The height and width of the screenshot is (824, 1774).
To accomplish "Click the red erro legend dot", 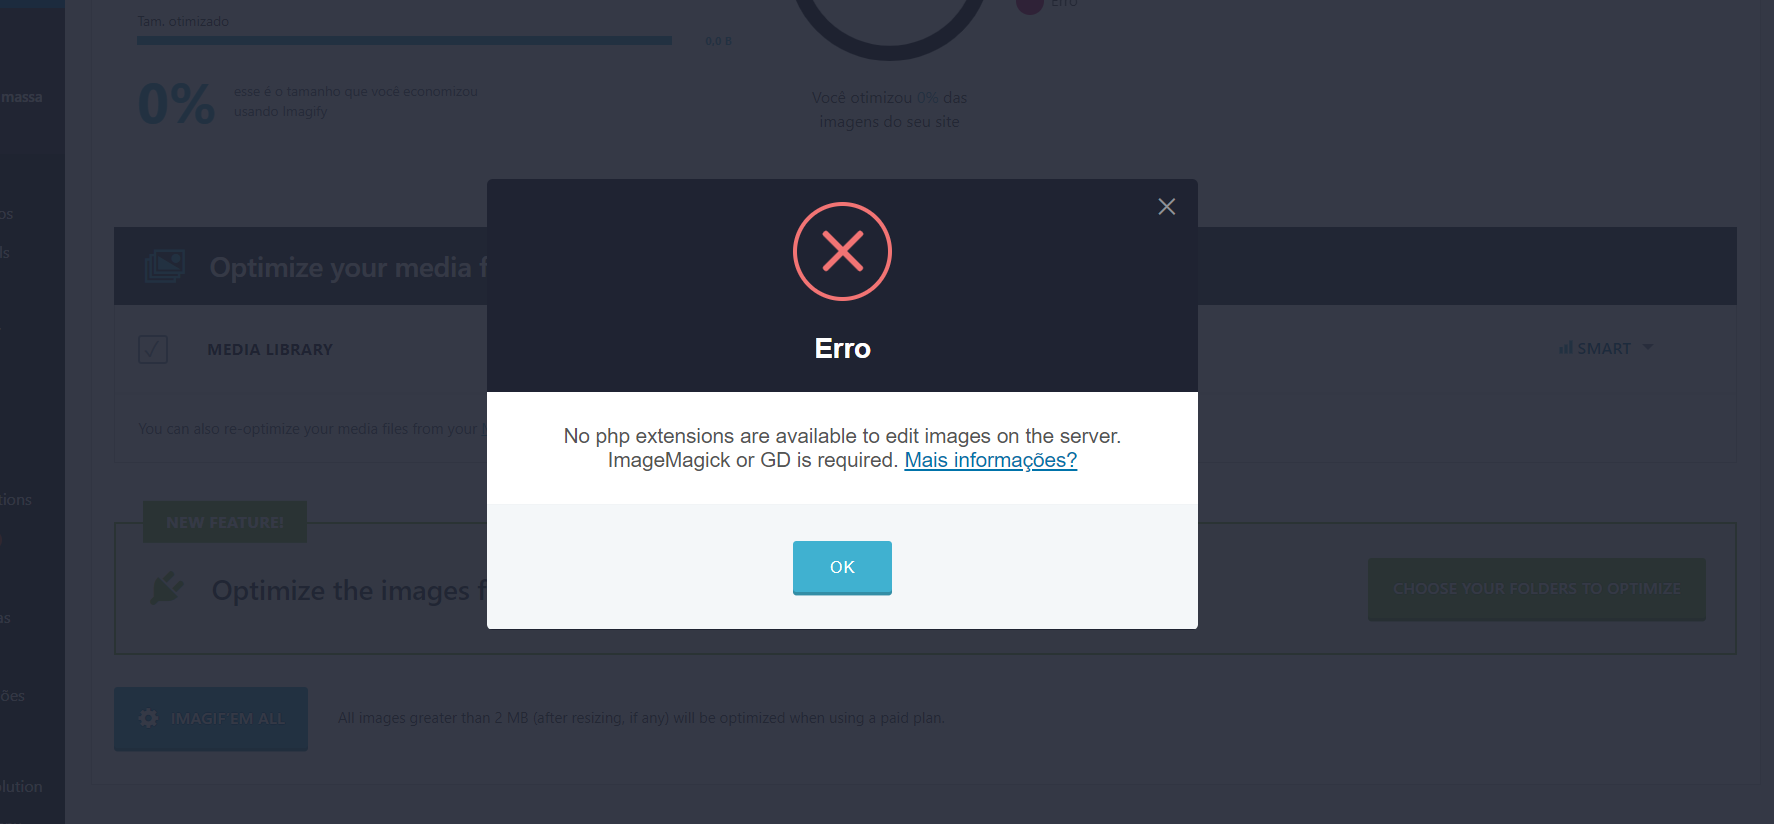I will [1030, 4].
